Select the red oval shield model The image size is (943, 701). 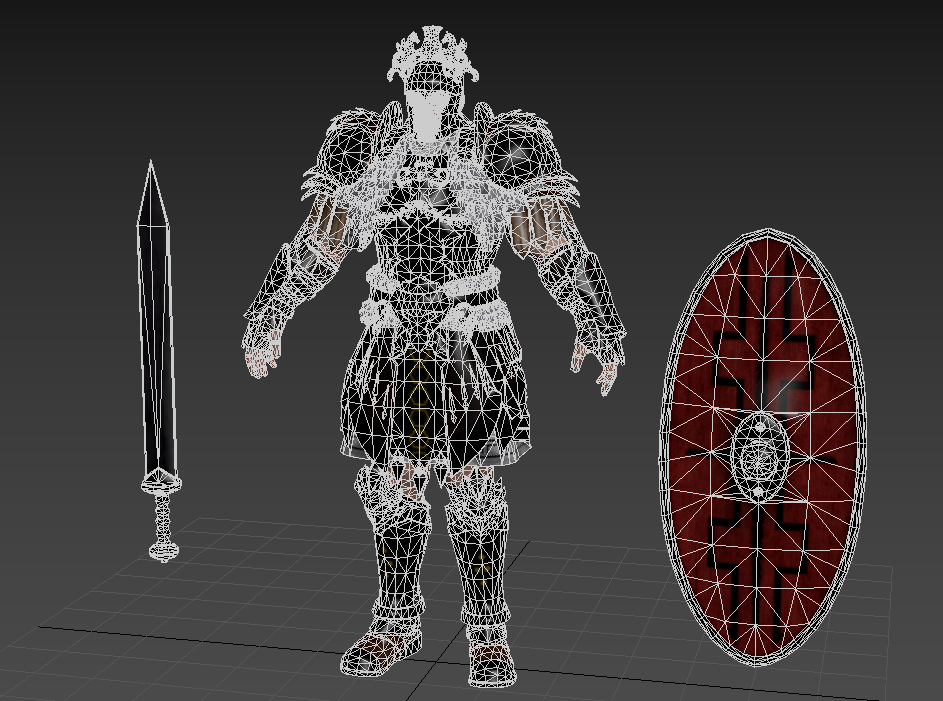[762, 448]
